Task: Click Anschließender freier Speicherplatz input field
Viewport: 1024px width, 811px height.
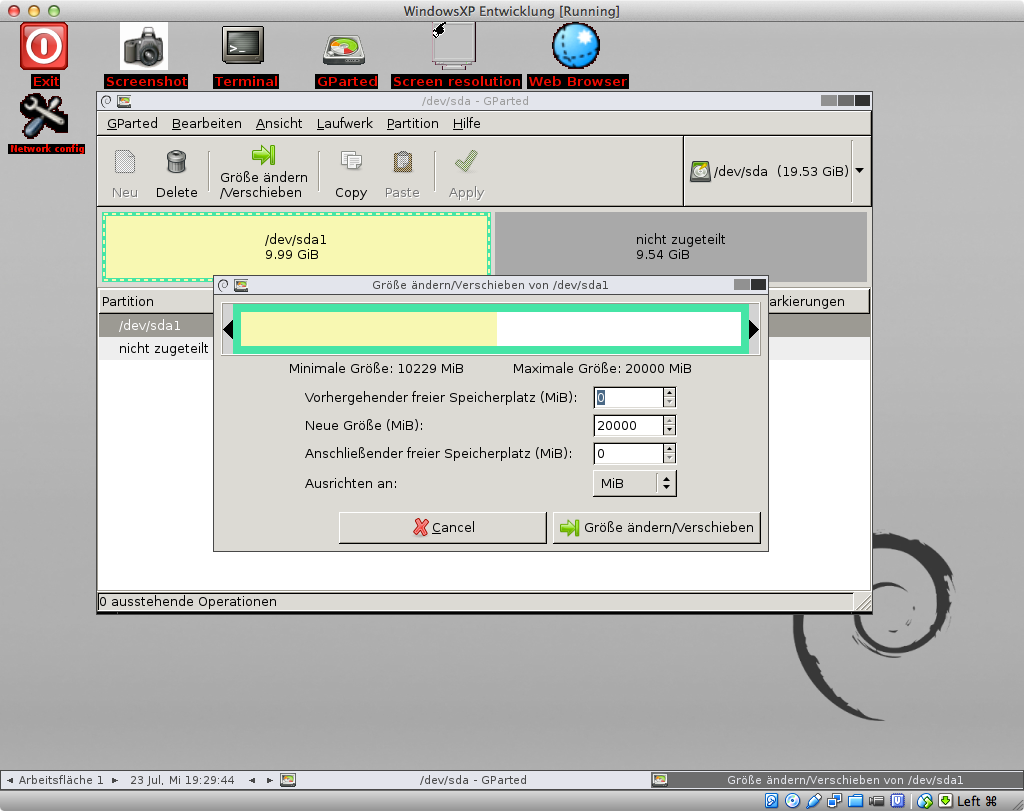Action: click(628, 454)
